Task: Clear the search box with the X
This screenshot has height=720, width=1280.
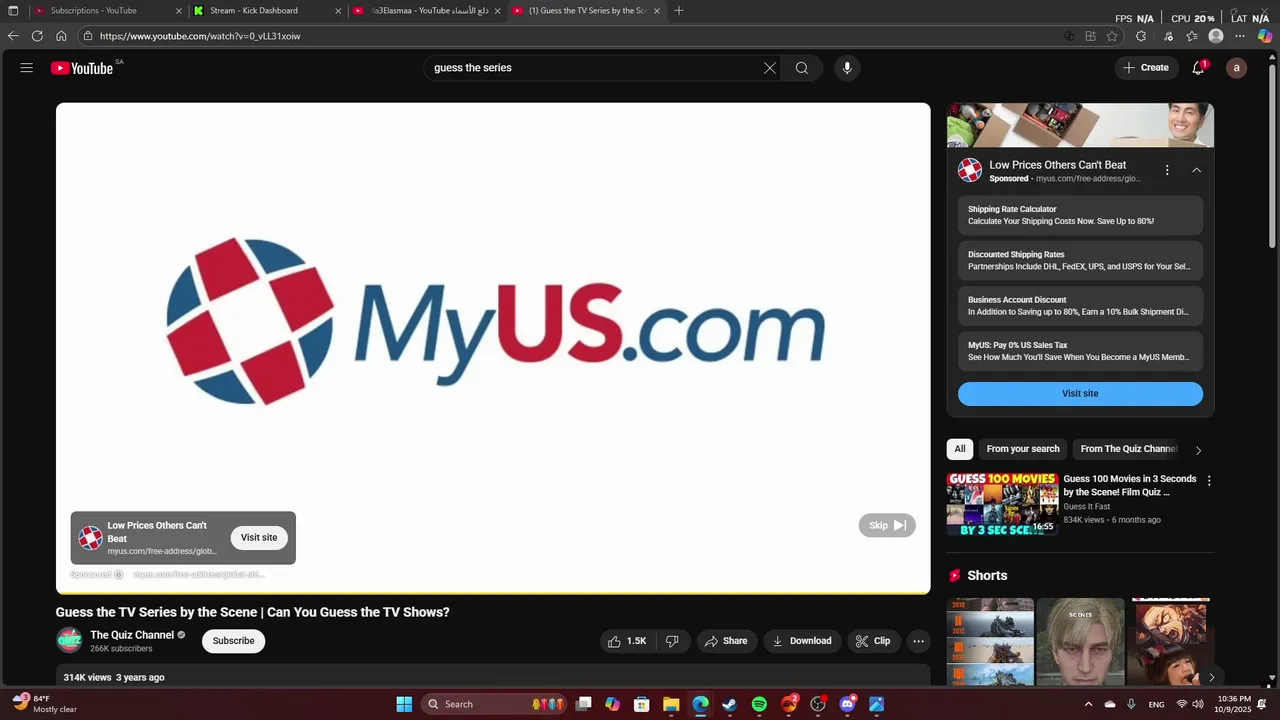Action: point(770,68)
